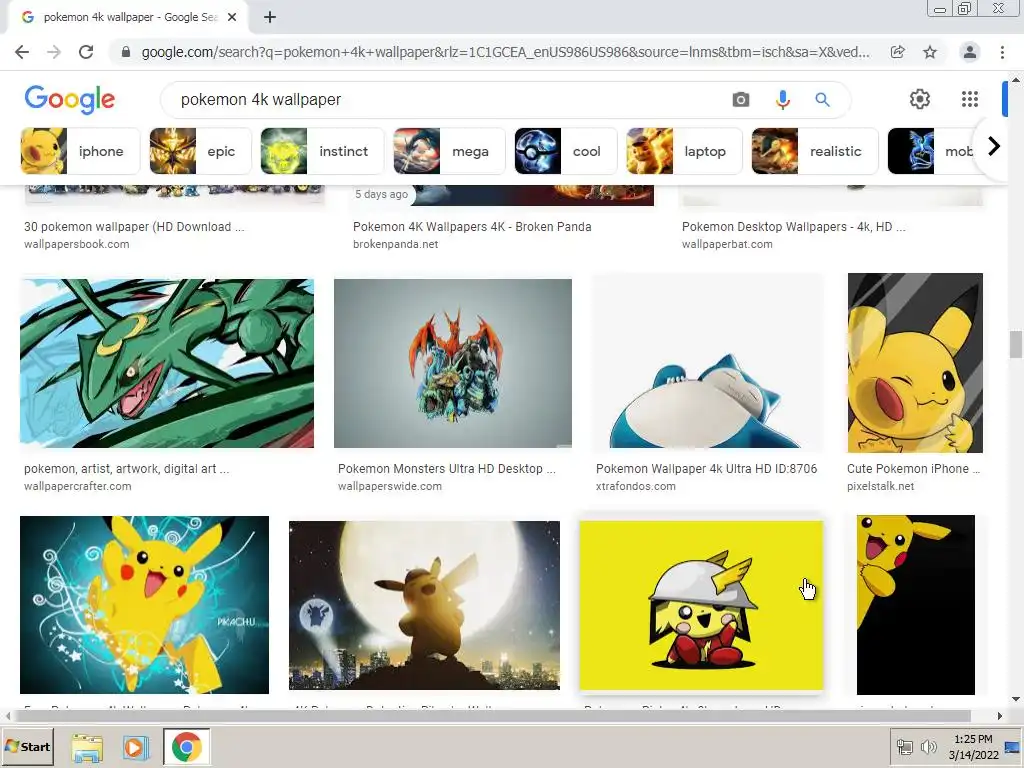This screenshot has width=1024, height=768.
Task: Click the wallpapercrafter.com source text
Action: coord(78,487)
